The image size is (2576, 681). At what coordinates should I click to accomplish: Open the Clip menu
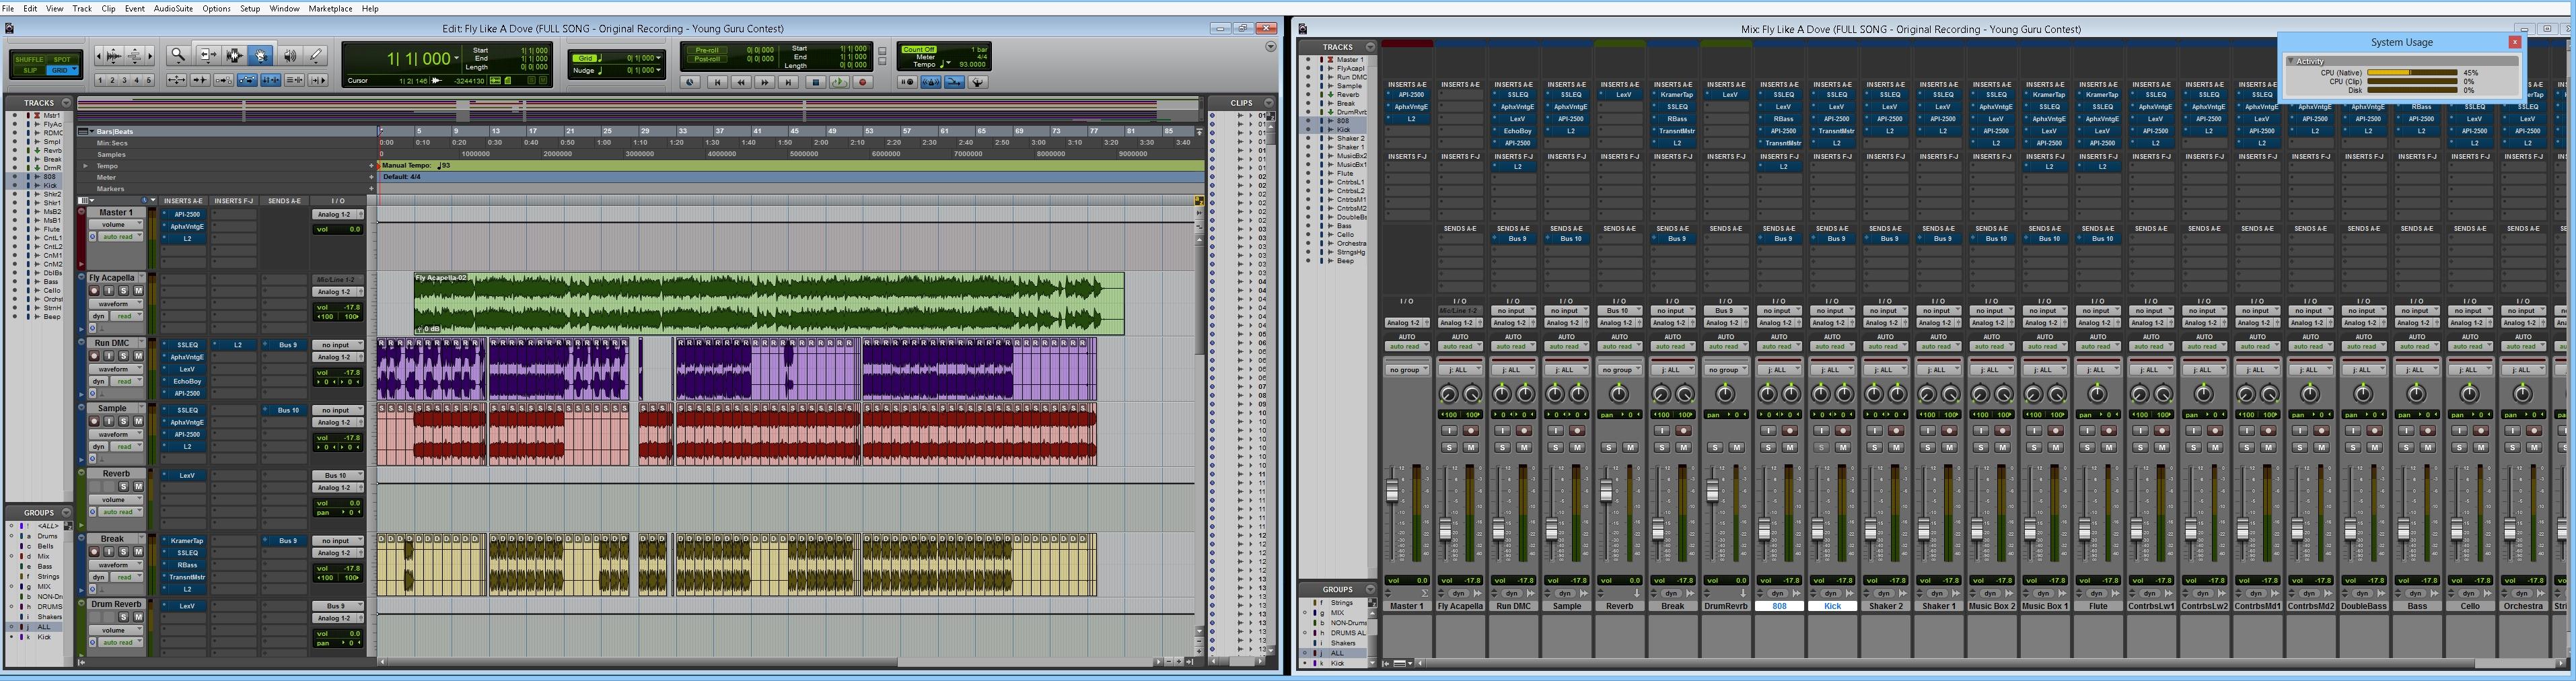pyautogui.click(x=108, y=8)
